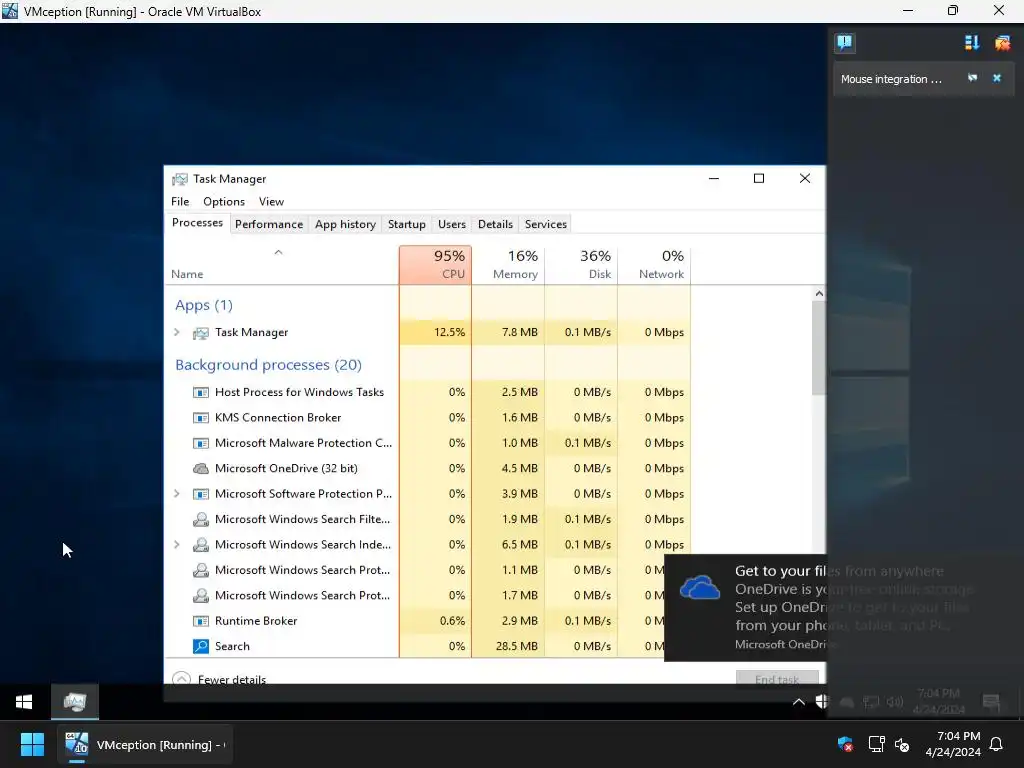
Task: Open the VirtualBox notification center icon
Action: [844, 43]
